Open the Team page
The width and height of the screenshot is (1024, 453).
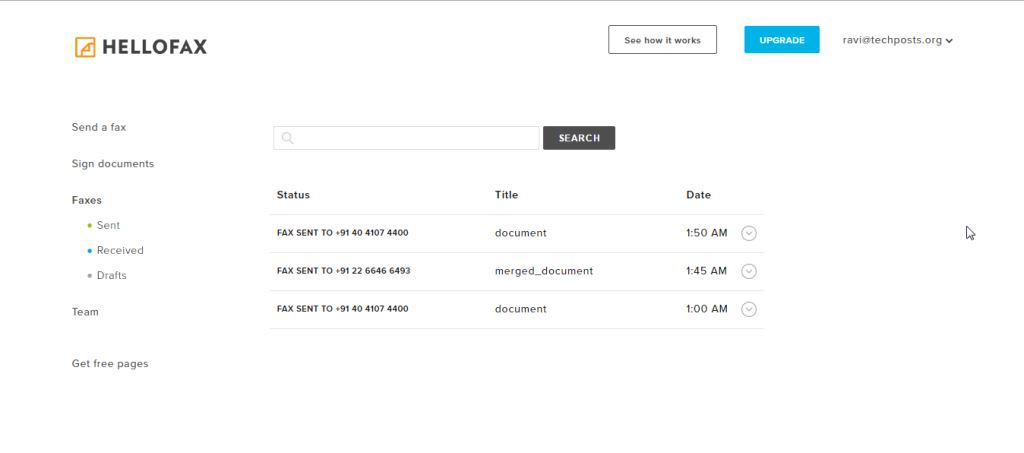(85, 312)
